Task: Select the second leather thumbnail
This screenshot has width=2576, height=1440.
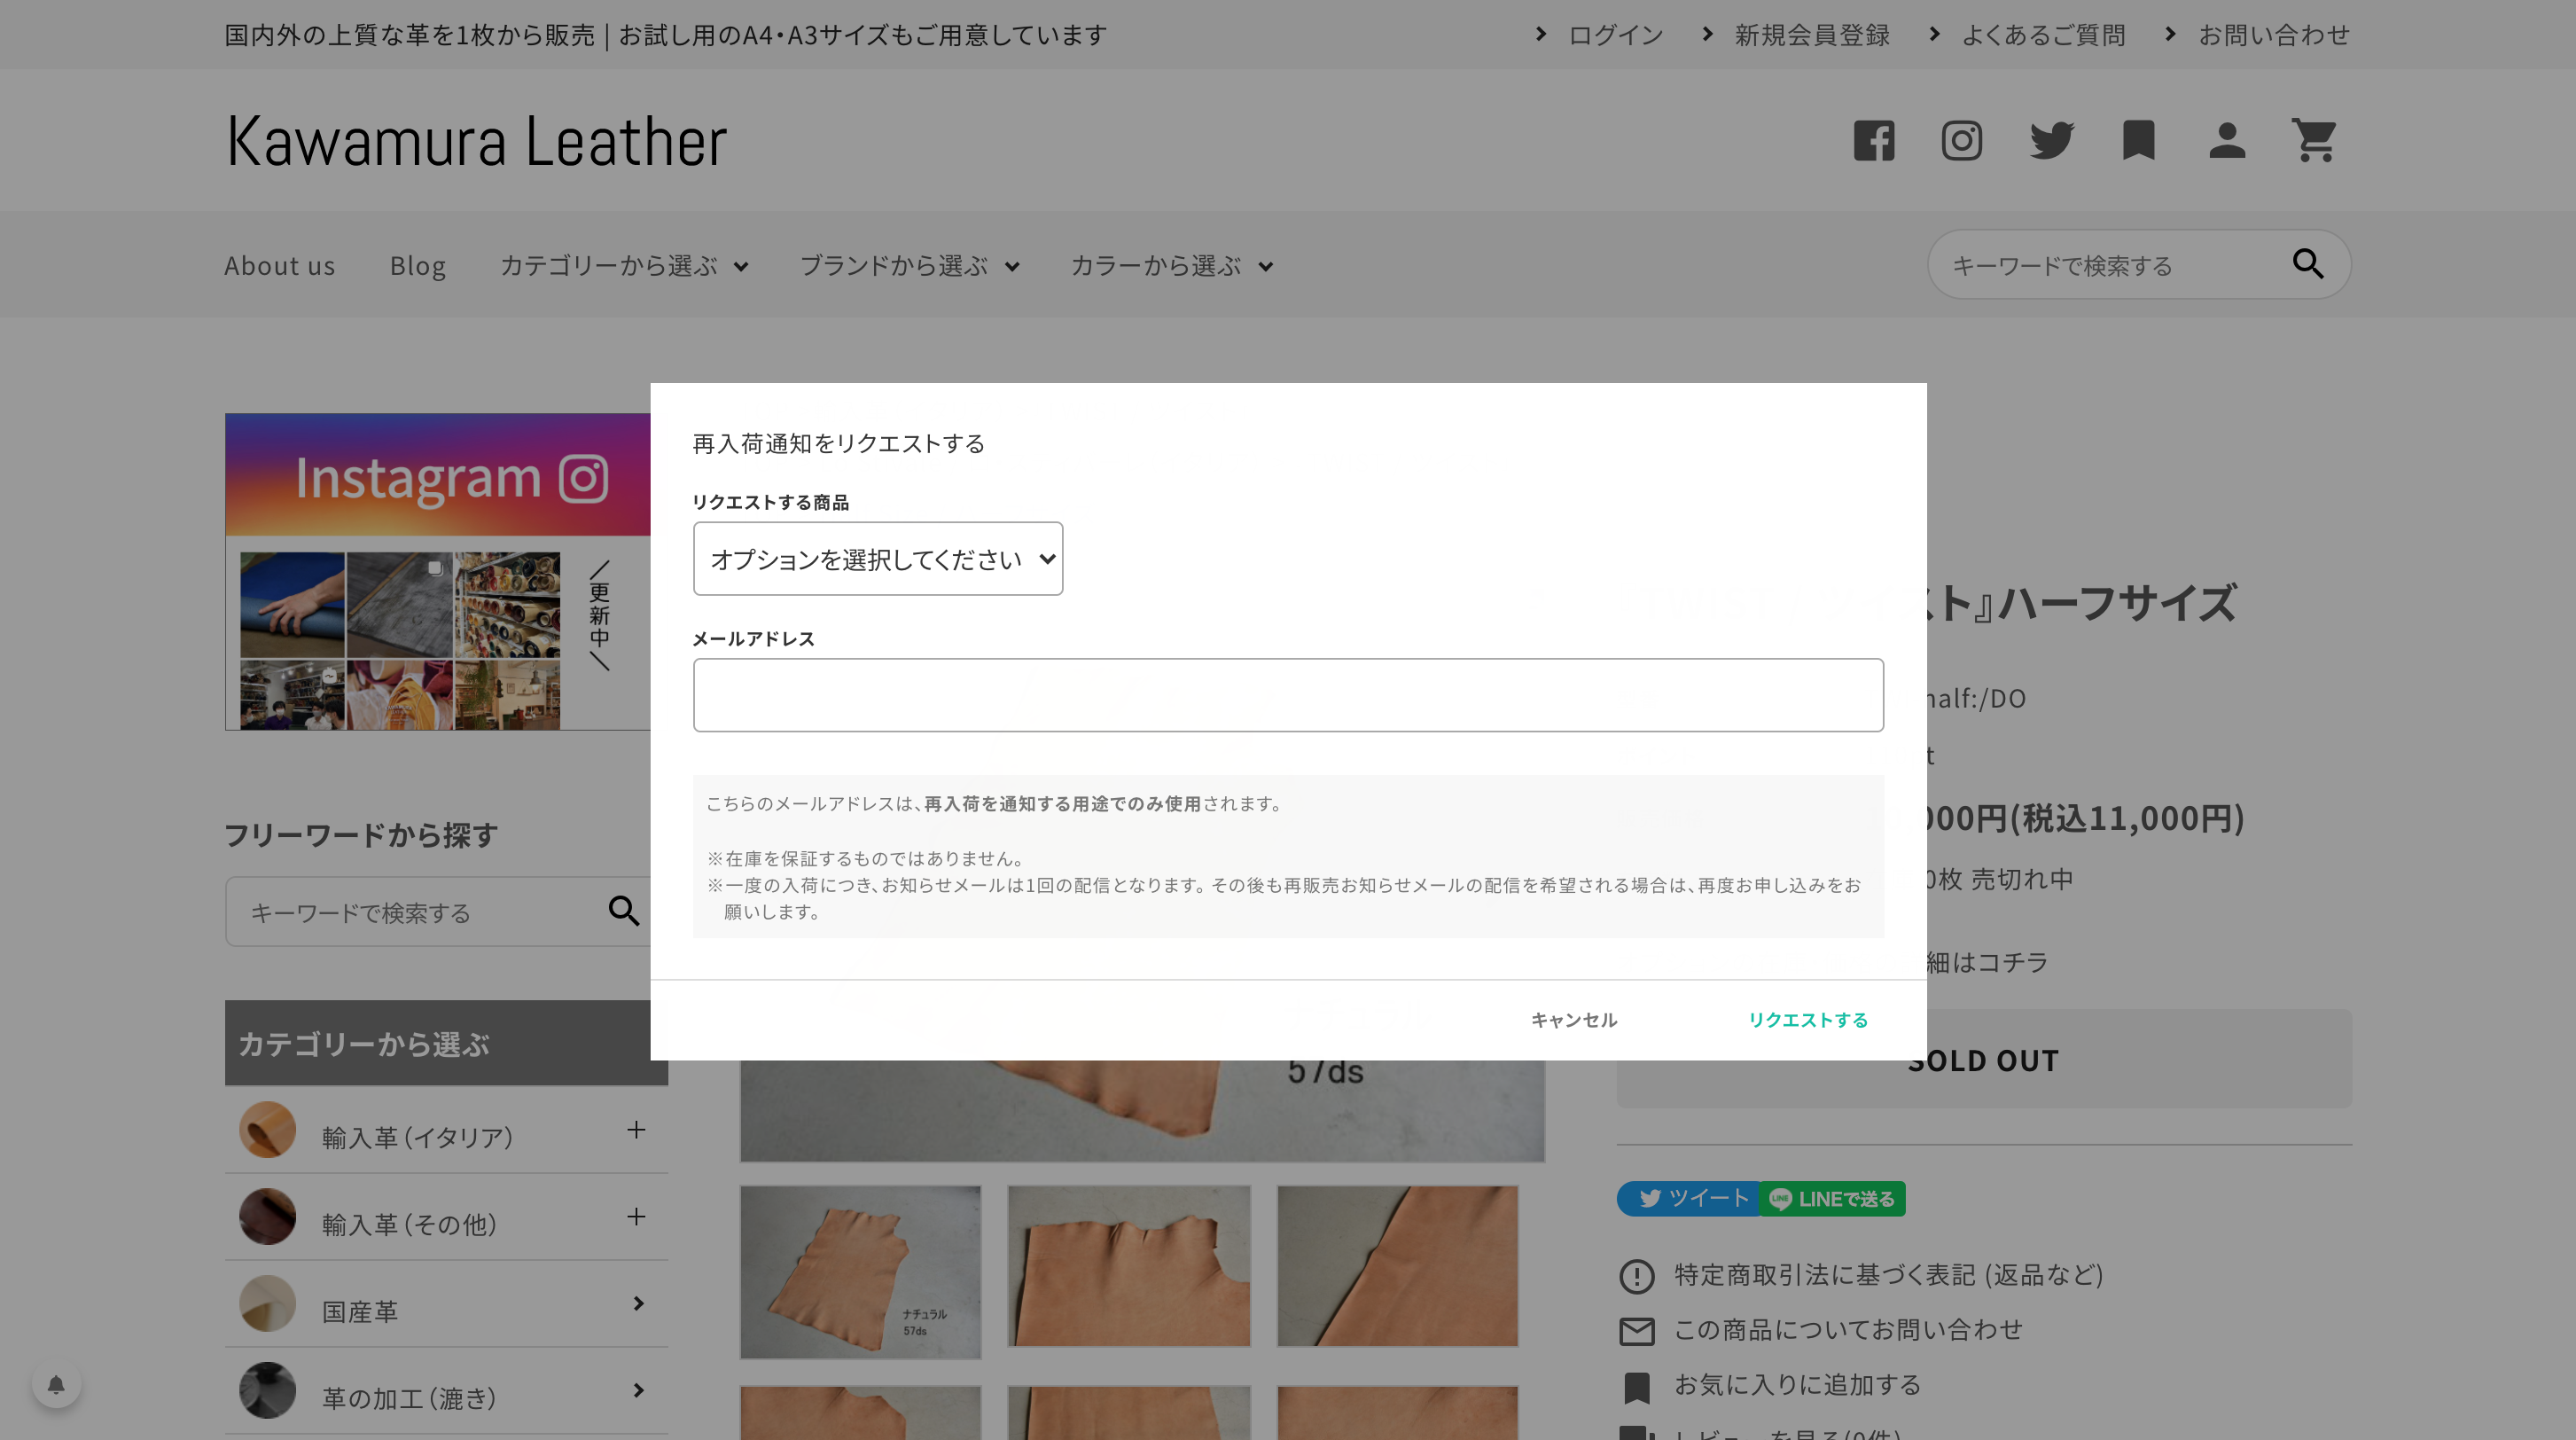Action: coord(1129,1266)
